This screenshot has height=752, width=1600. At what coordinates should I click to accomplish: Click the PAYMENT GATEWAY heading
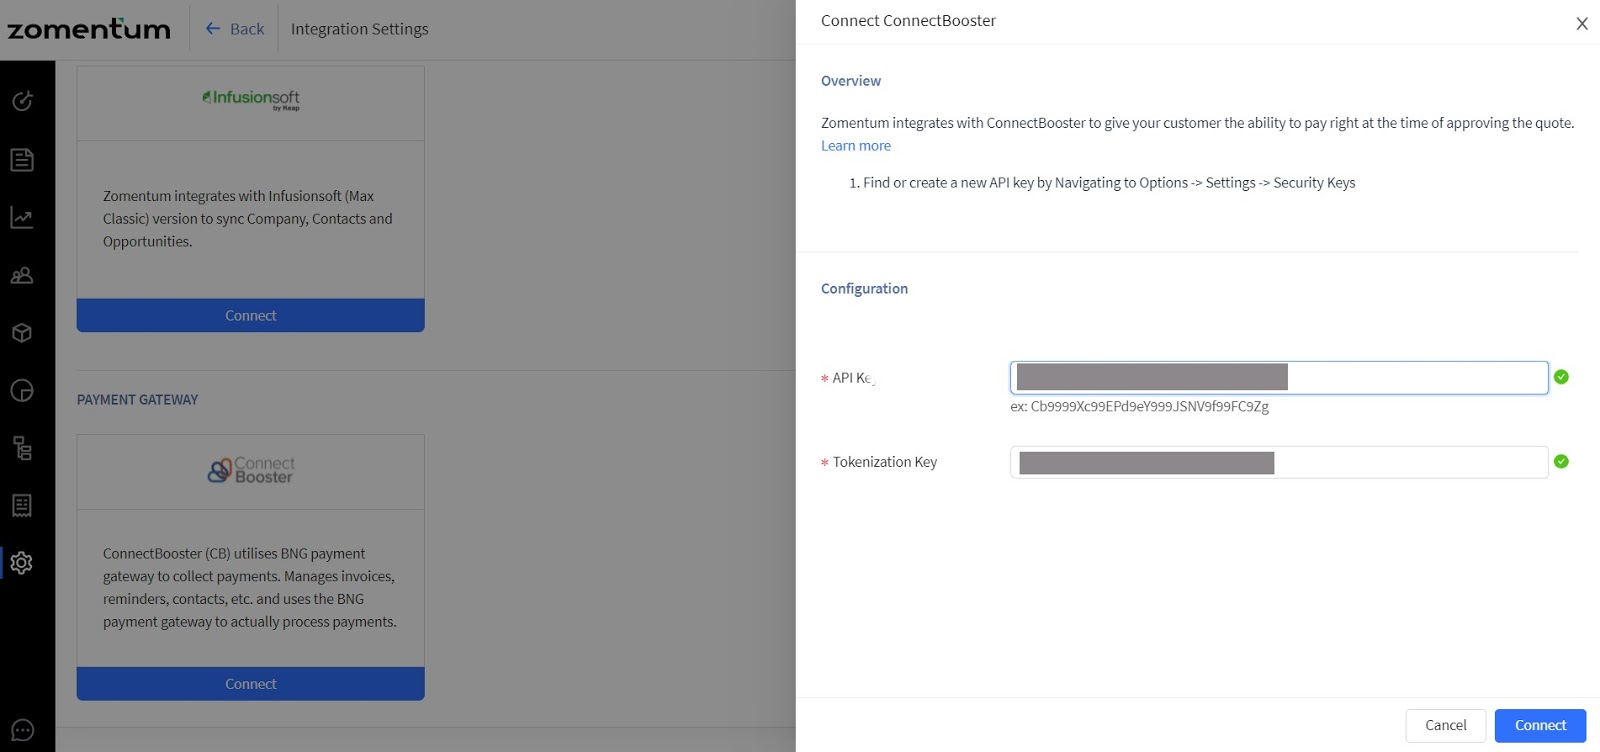pos(138,400)
